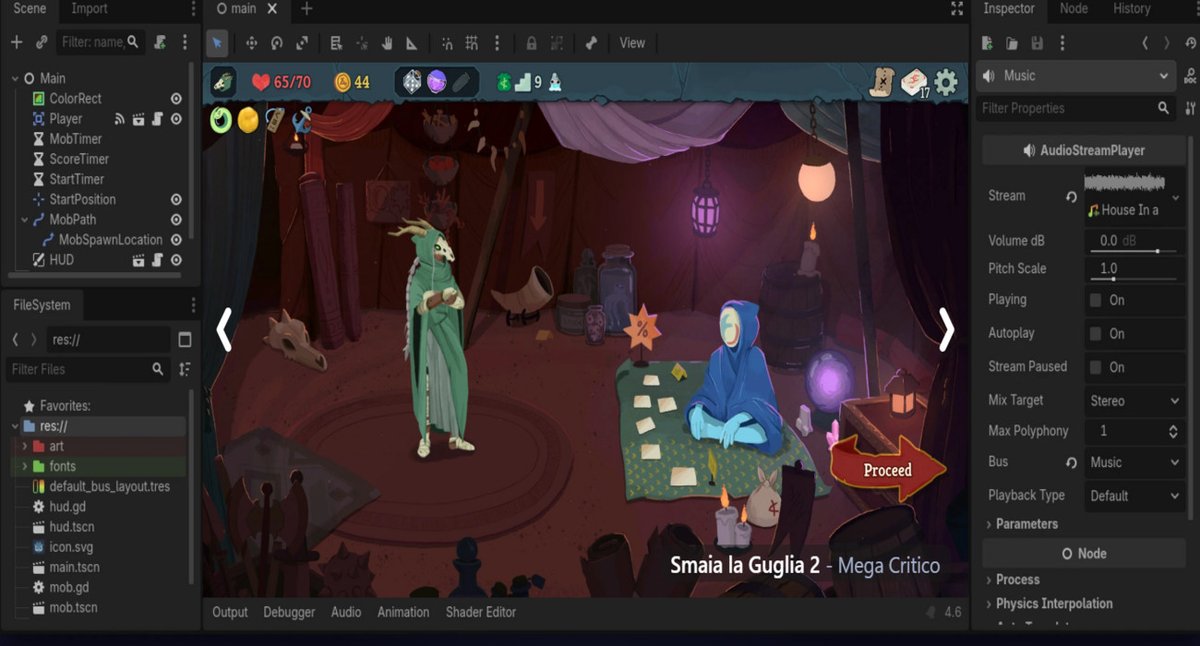Activate the Scale Mode tool

(x=302, y=43)
